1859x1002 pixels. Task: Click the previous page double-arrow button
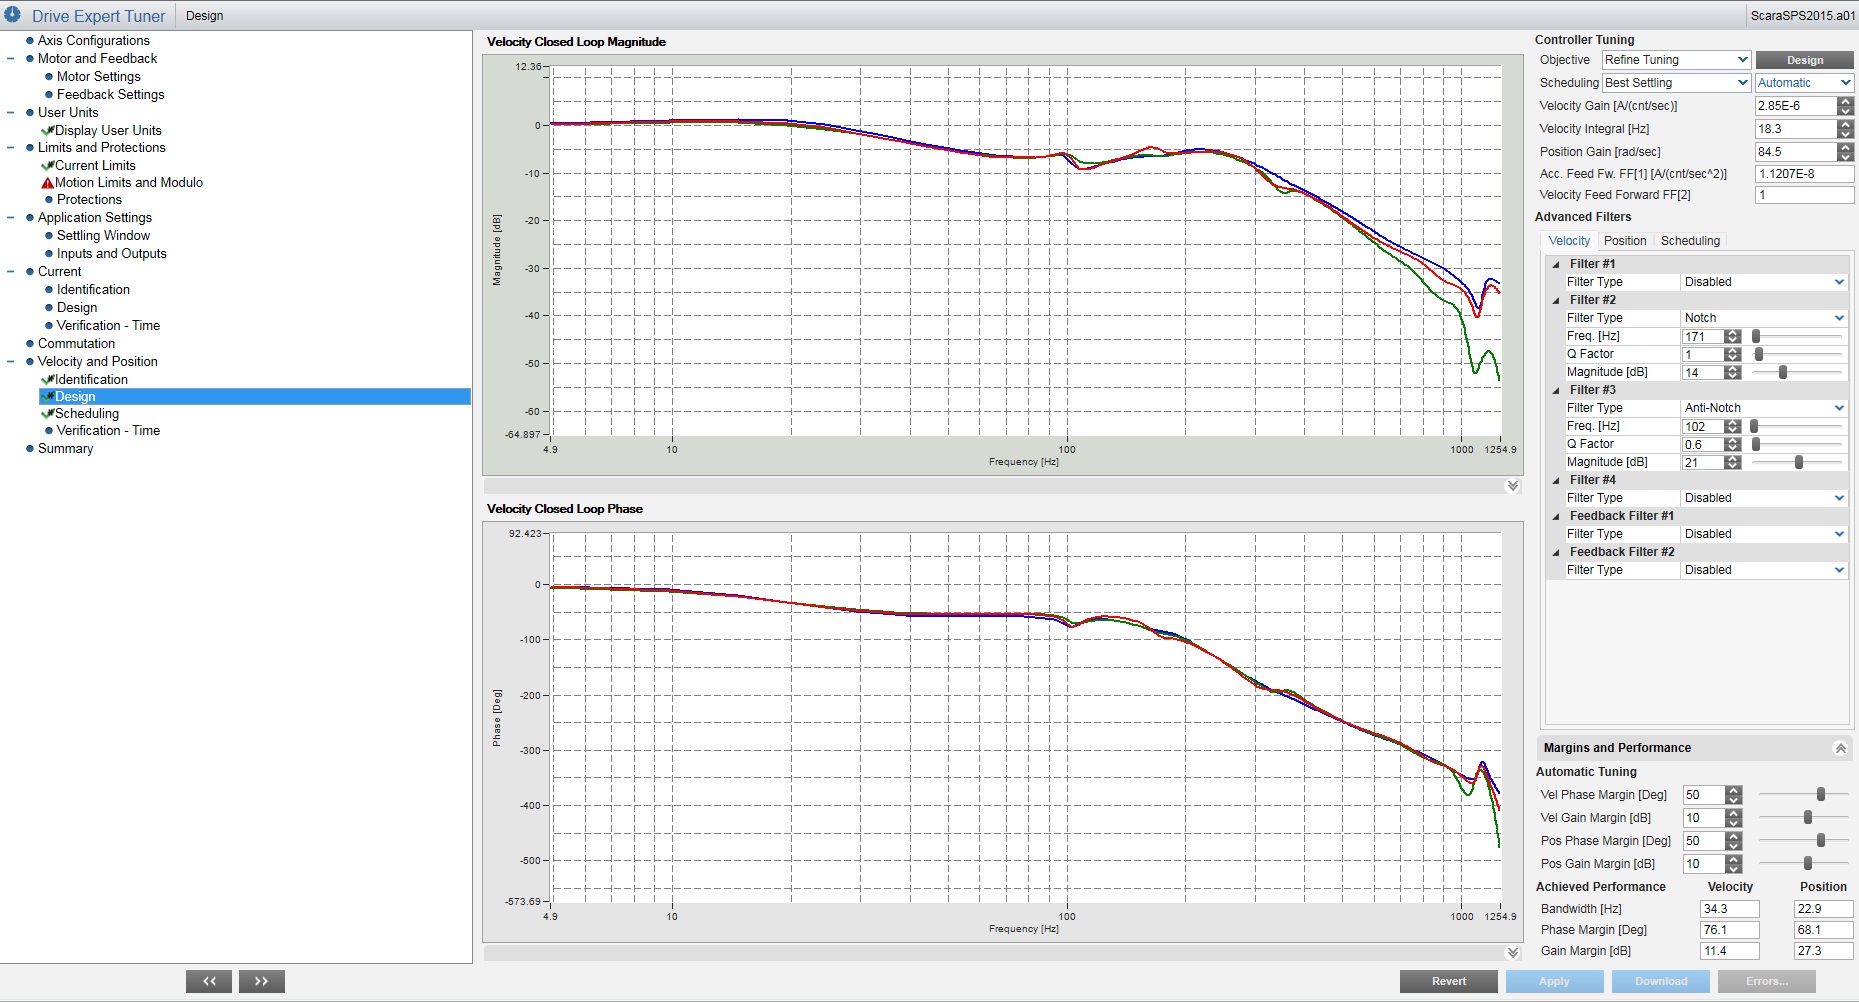(x=209, y=981)
